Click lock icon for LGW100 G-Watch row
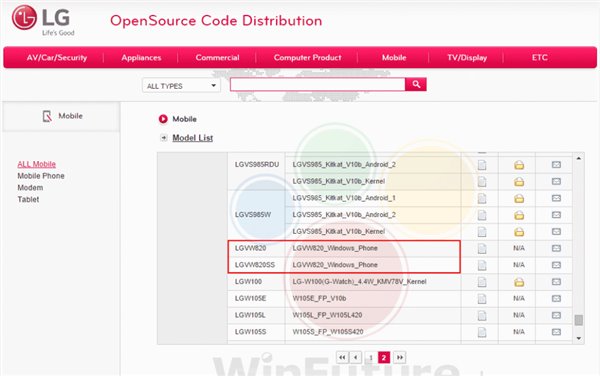The image size is (600, 376). point(519,282)
